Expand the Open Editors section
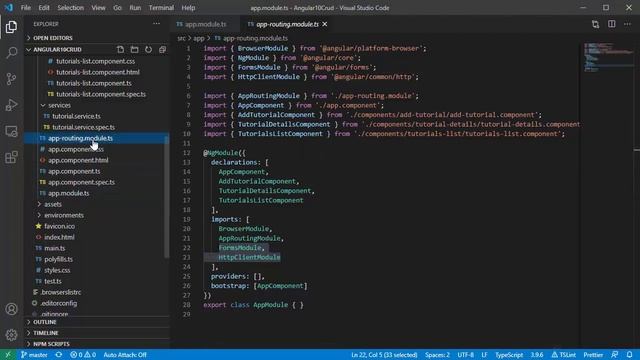Viewport: 640px width, 360px height. click(97, 38)
